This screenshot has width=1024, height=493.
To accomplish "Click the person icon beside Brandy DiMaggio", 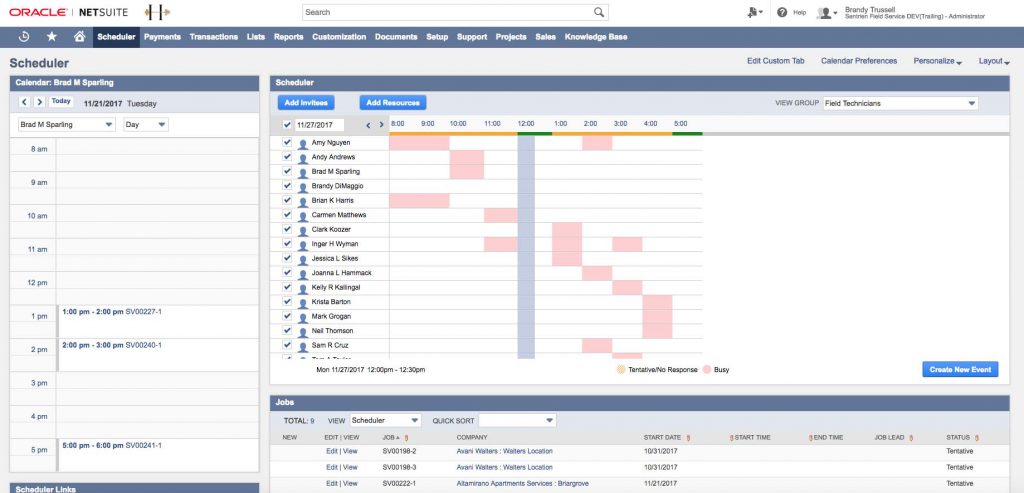I will pos(302,187).
